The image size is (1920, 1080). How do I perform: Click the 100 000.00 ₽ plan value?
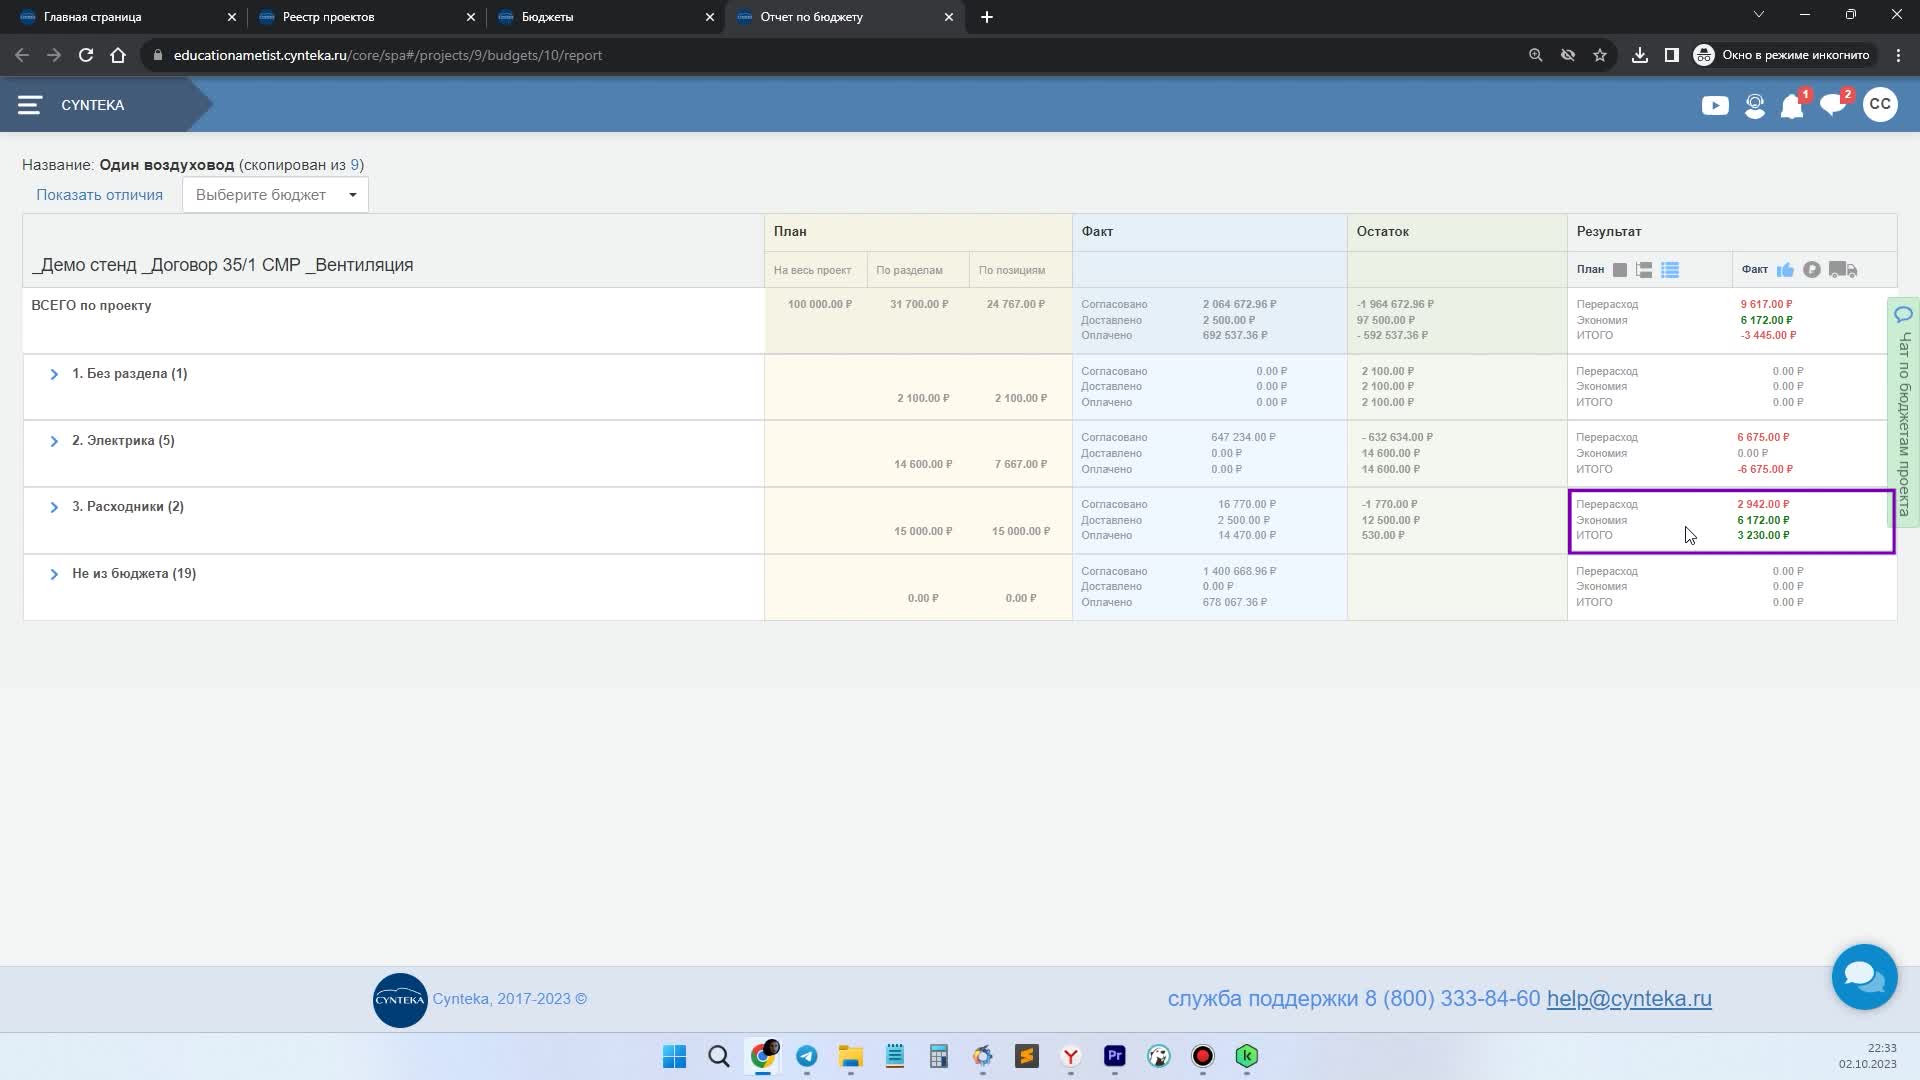tap(820, 304)
